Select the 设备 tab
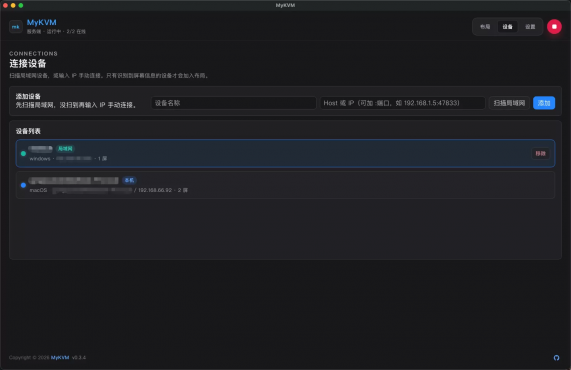Screen dimensions: 571x370 pyautogui.click(x=507, y=27)
